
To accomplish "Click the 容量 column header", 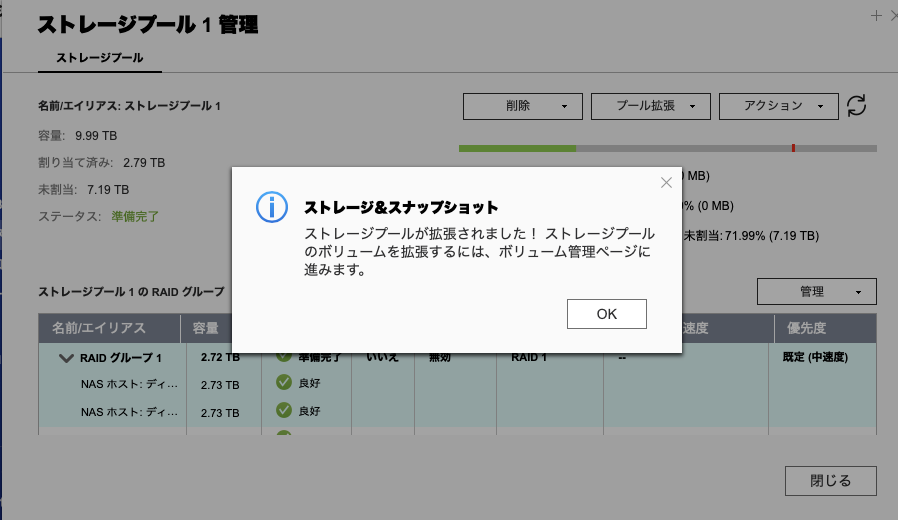I will coord(206,328).
